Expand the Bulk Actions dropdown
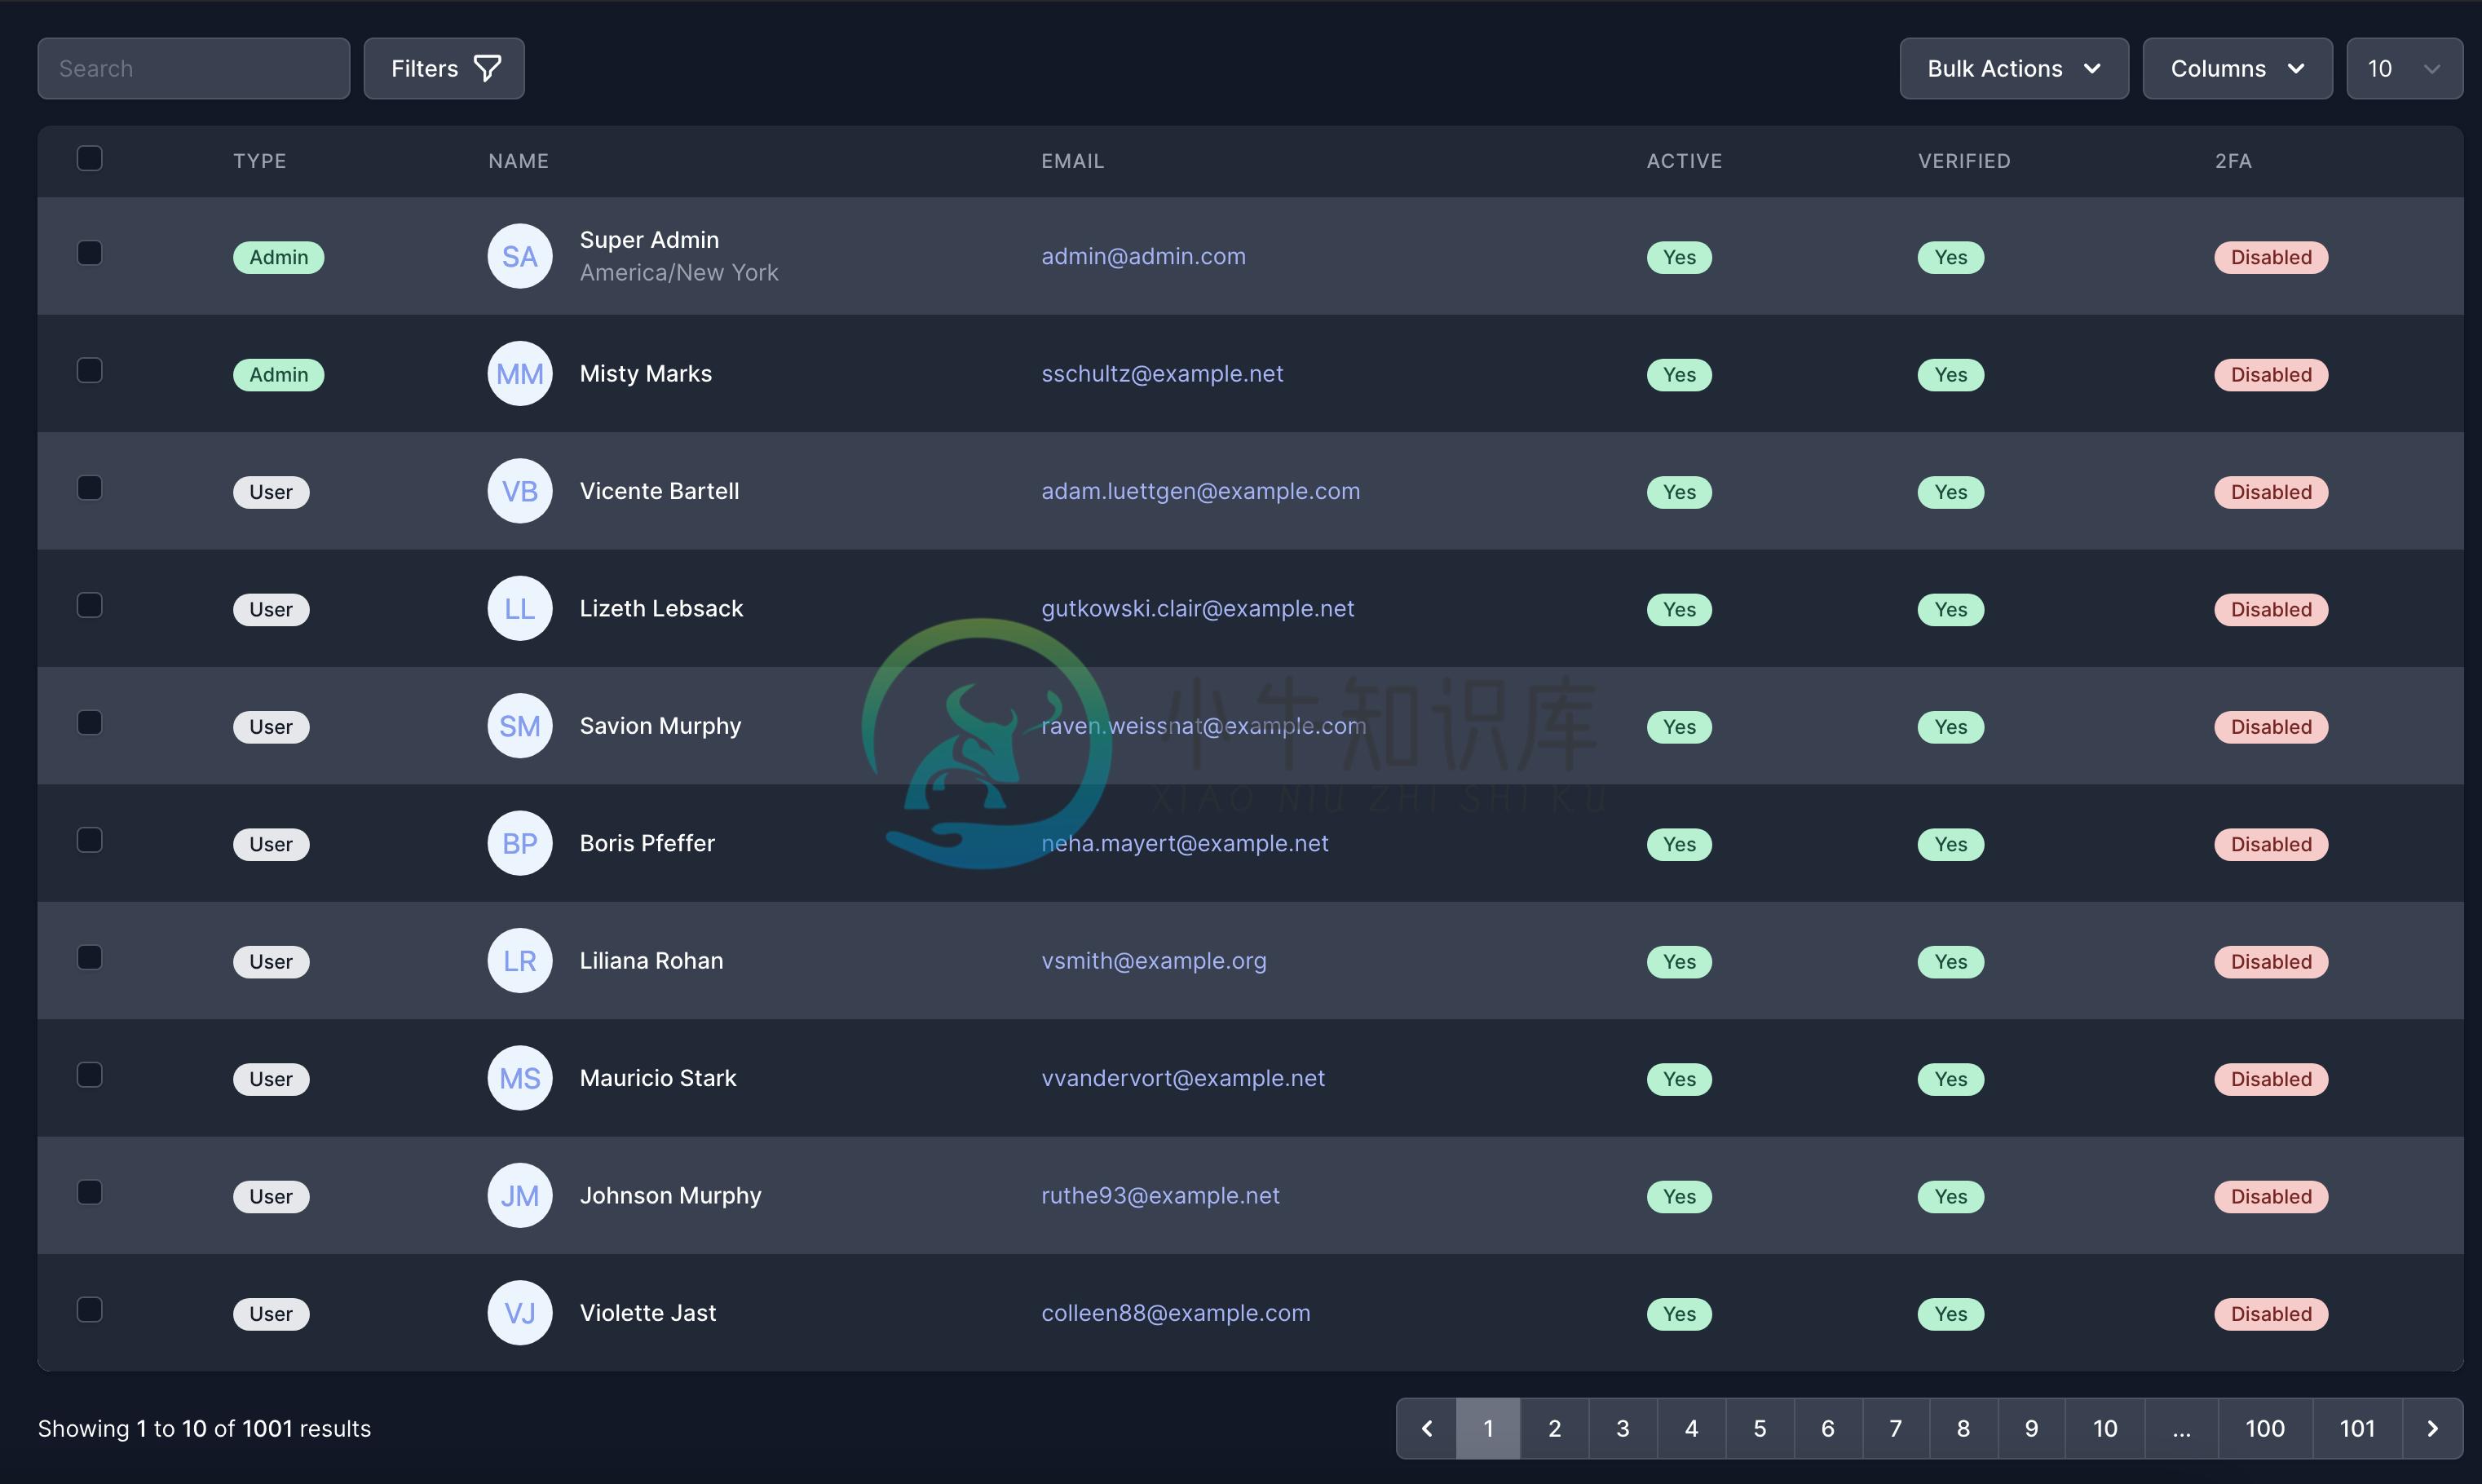Image resolution: width=2482 pixels, height=1484 pixels. point(2014,67)
